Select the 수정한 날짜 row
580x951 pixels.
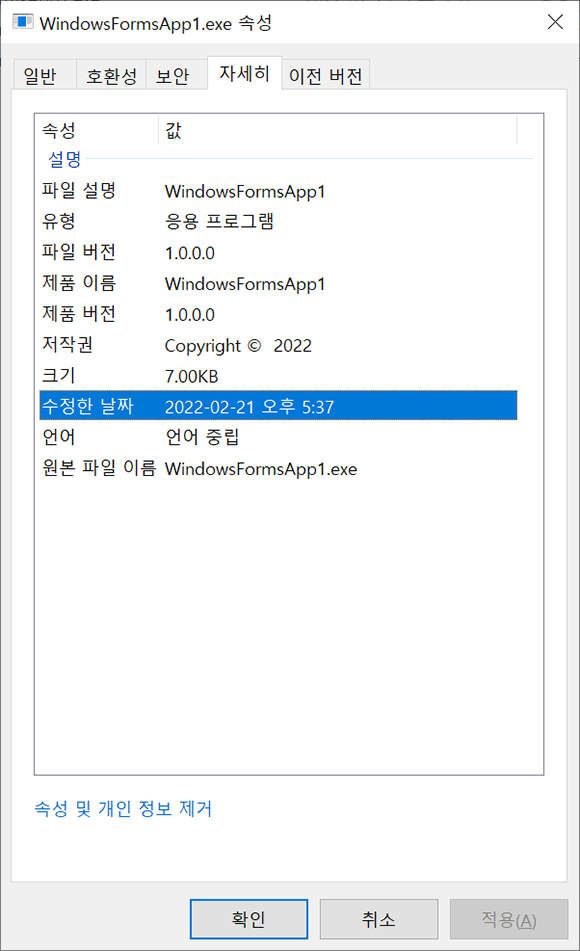(278, 406)
